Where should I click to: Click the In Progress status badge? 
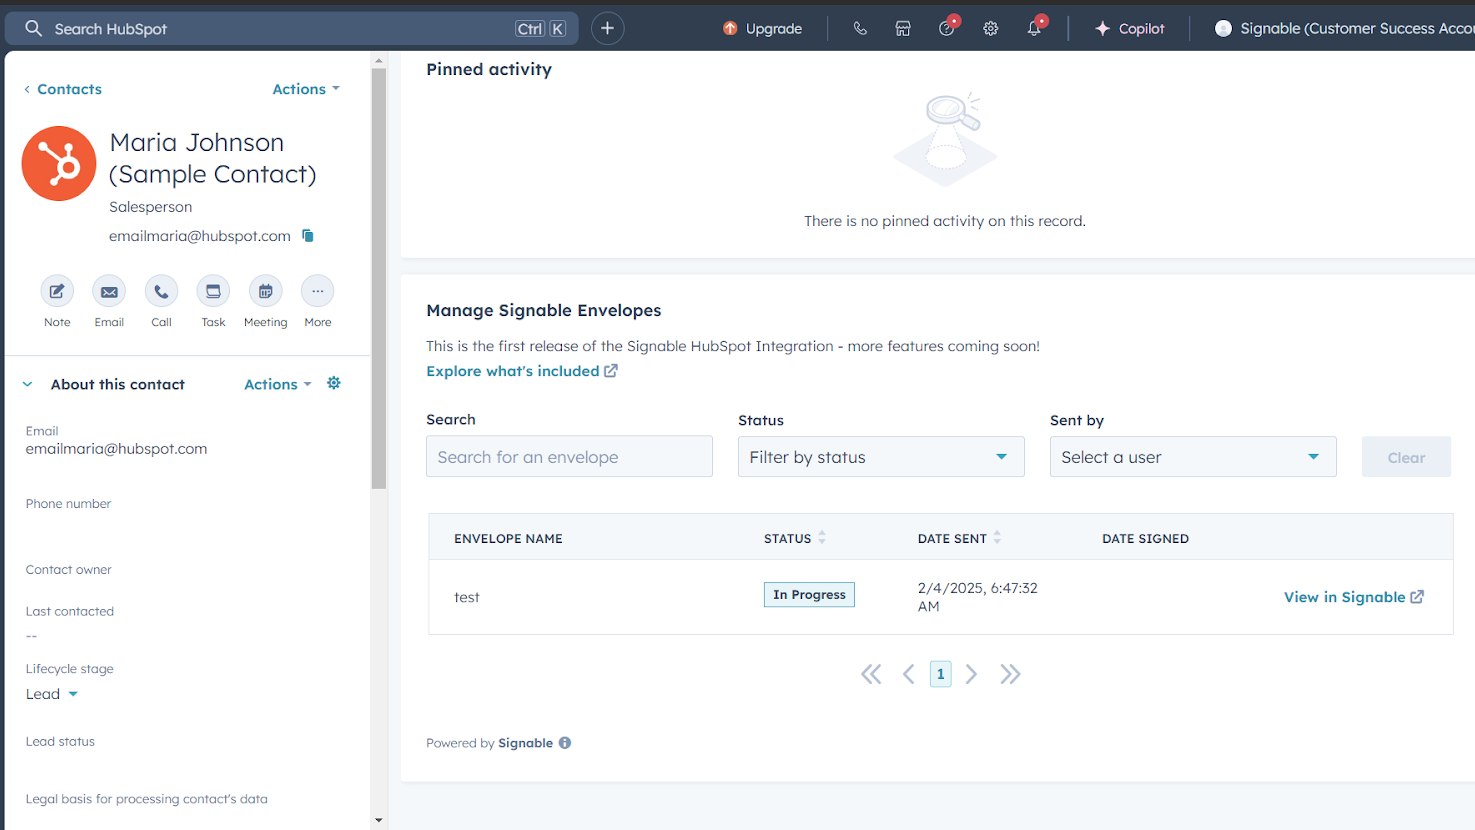pyautogui.click(x=809, y=594)
